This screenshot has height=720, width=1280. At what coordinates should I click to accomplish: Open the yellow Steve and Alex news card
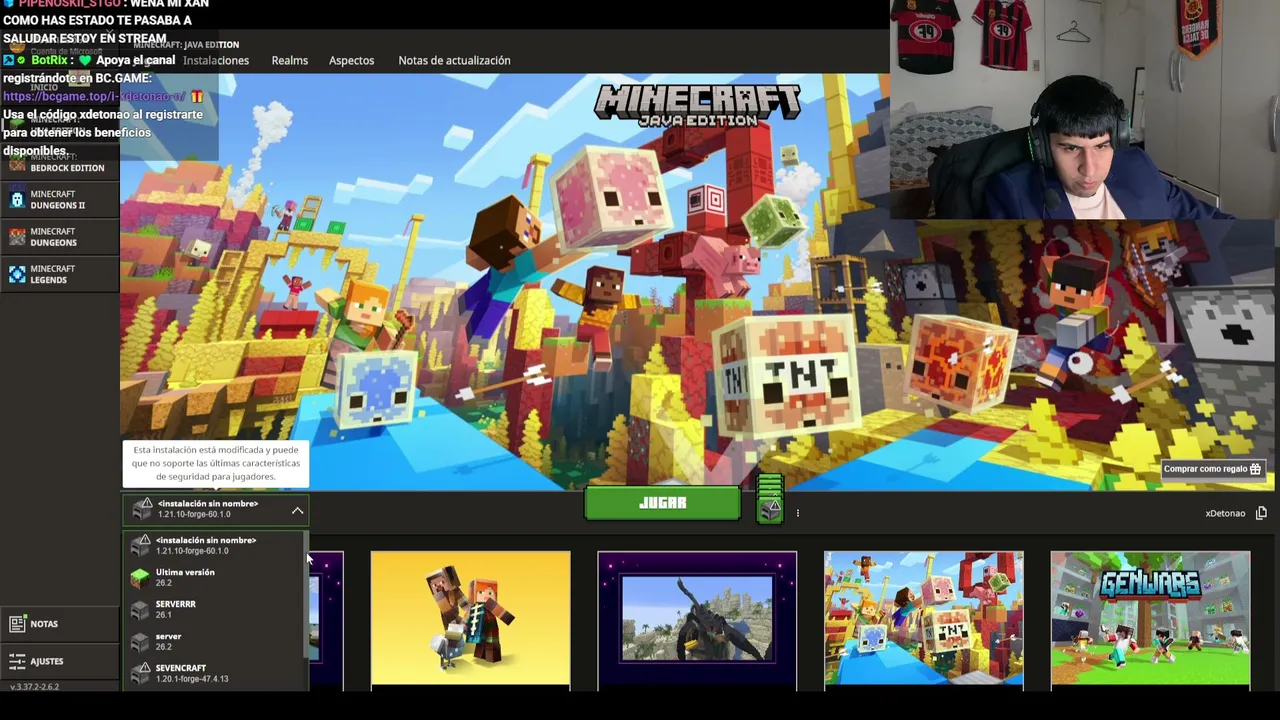coord(471,620)
